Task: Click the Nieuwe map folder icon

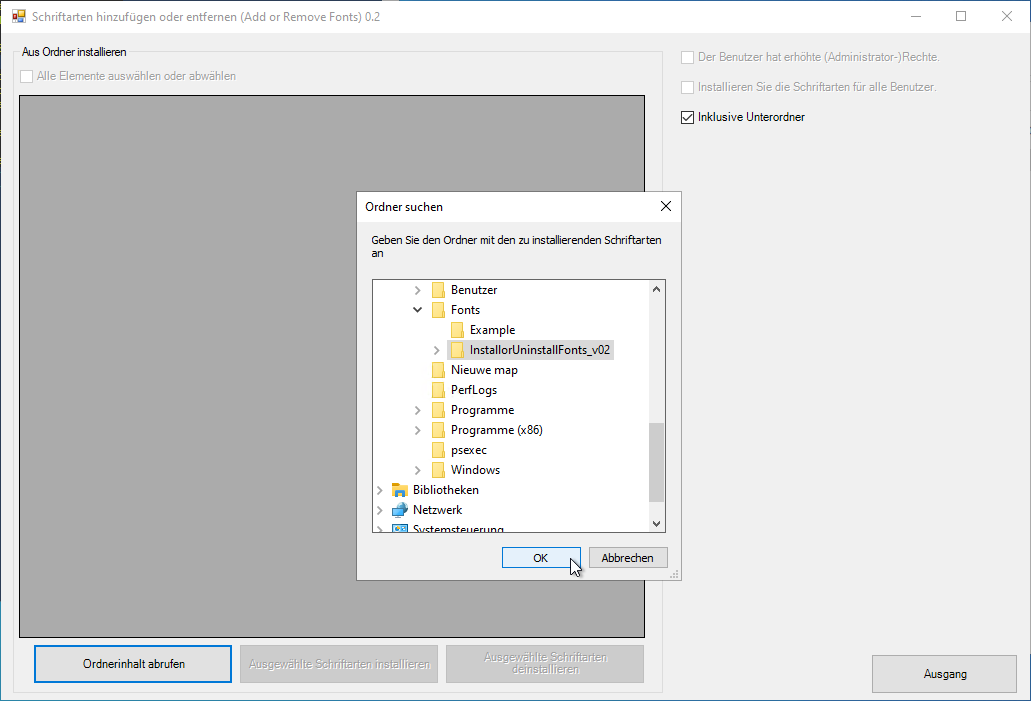Action: [438, 370]
